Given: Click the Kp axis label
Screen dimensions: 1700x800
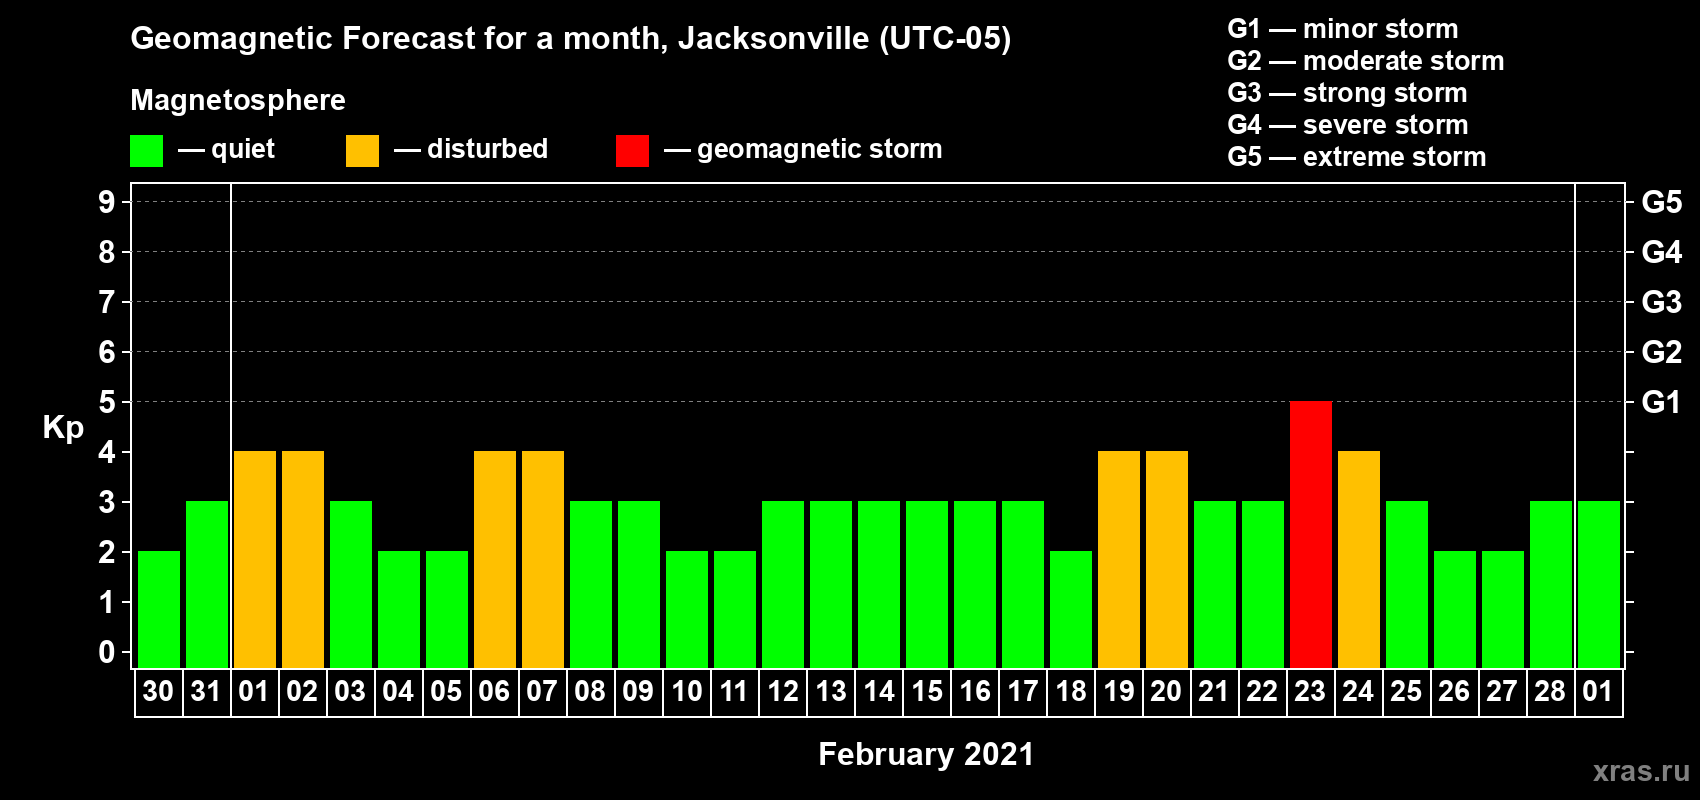Looking at the screenshot, I should (x=63, y=428).
